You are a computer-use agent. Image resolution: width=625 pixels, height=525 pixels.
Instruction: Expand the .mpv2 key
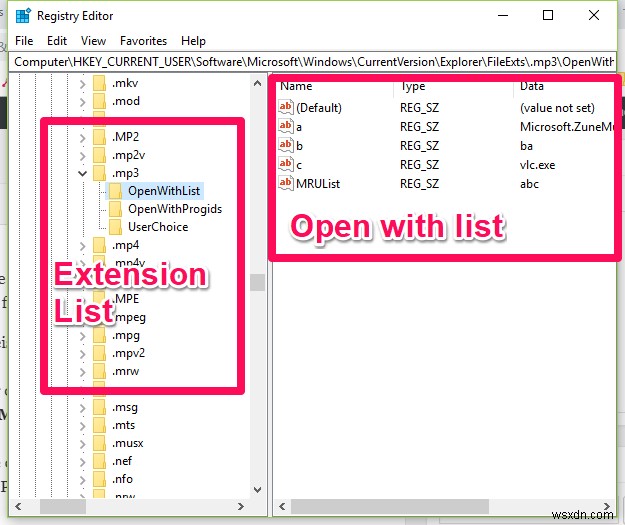point(83,354)
